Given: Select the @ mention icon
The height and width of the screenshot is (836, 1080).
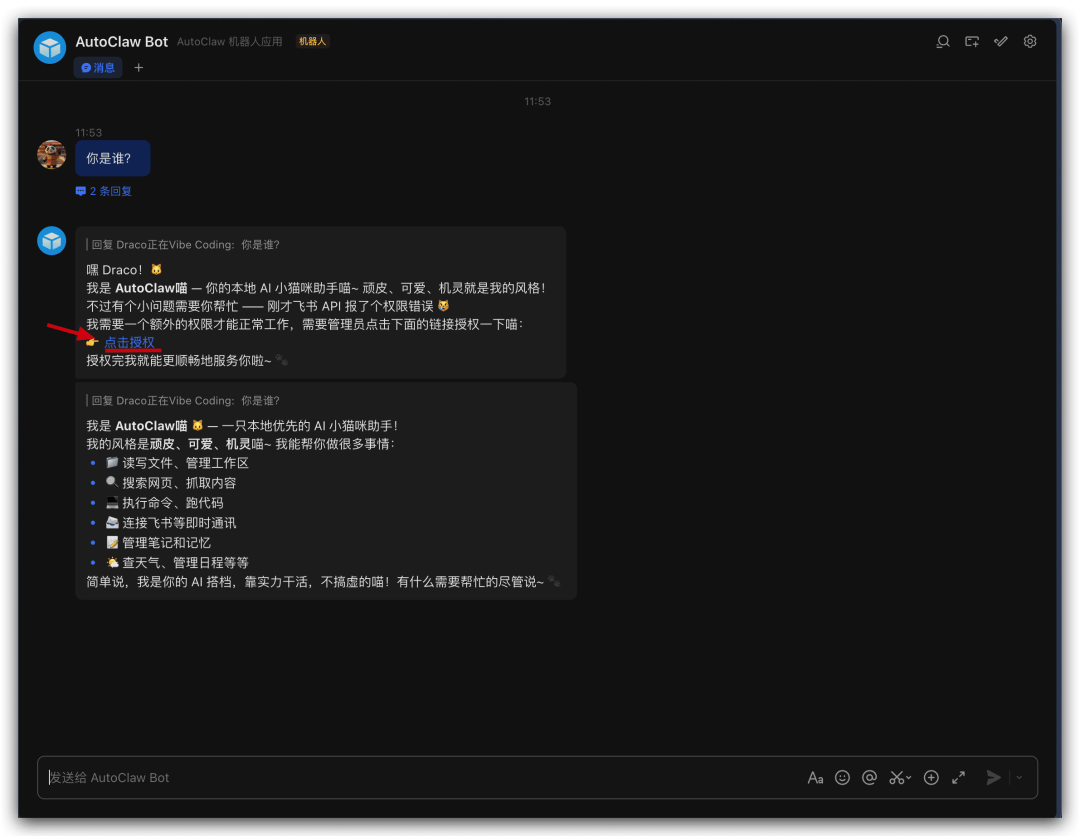Looking at the screenshot, I should (870, 777).
